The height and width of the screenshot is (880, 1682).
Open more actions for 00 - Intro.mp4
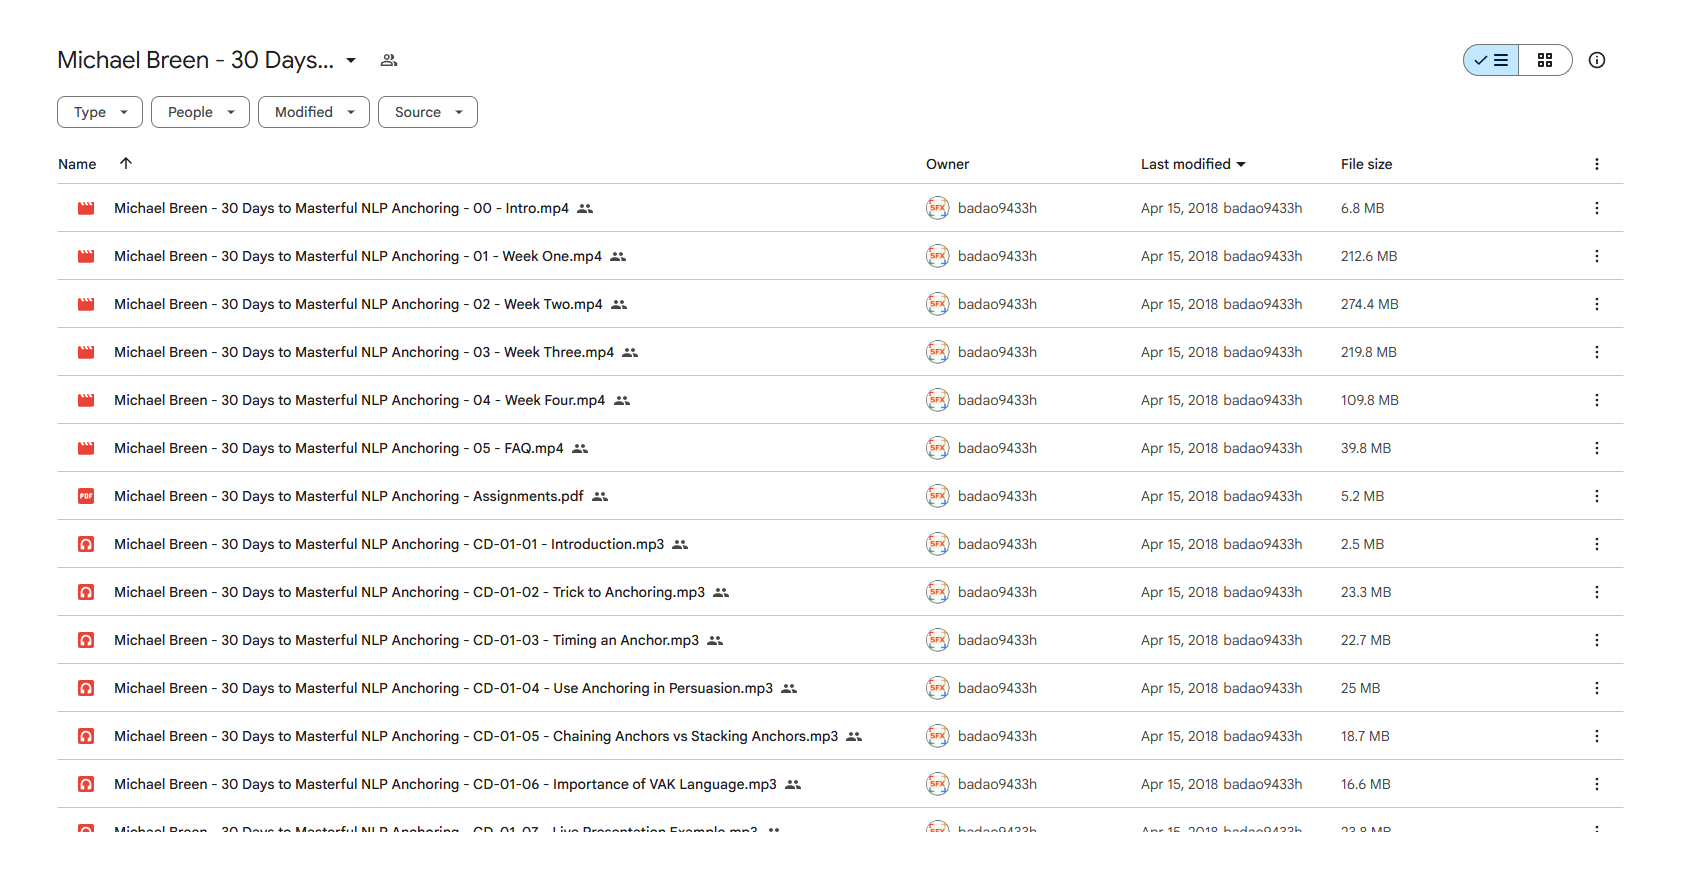tap(1596, 208)
